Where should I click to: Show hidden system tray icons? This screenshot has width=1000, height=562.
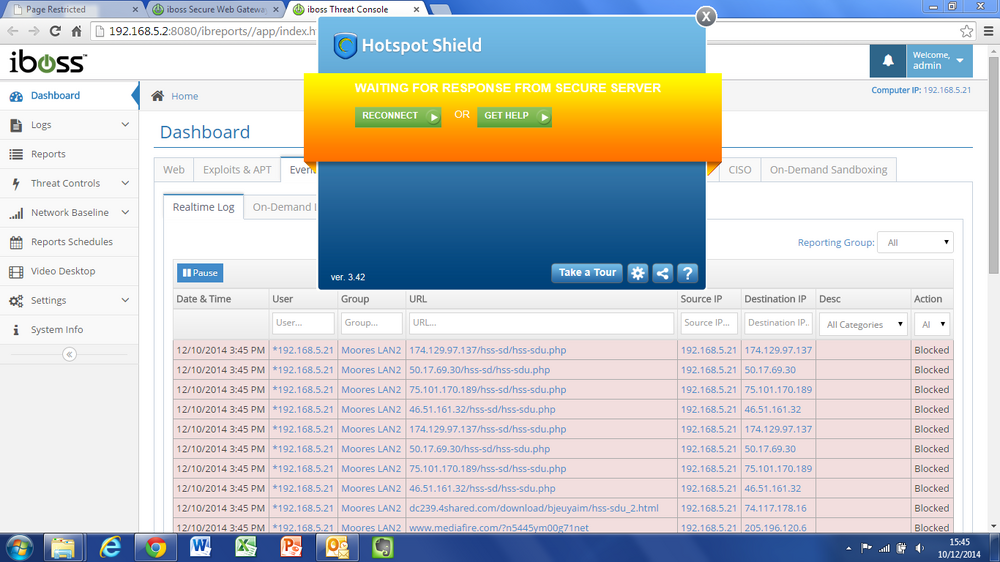pos(848,548)
